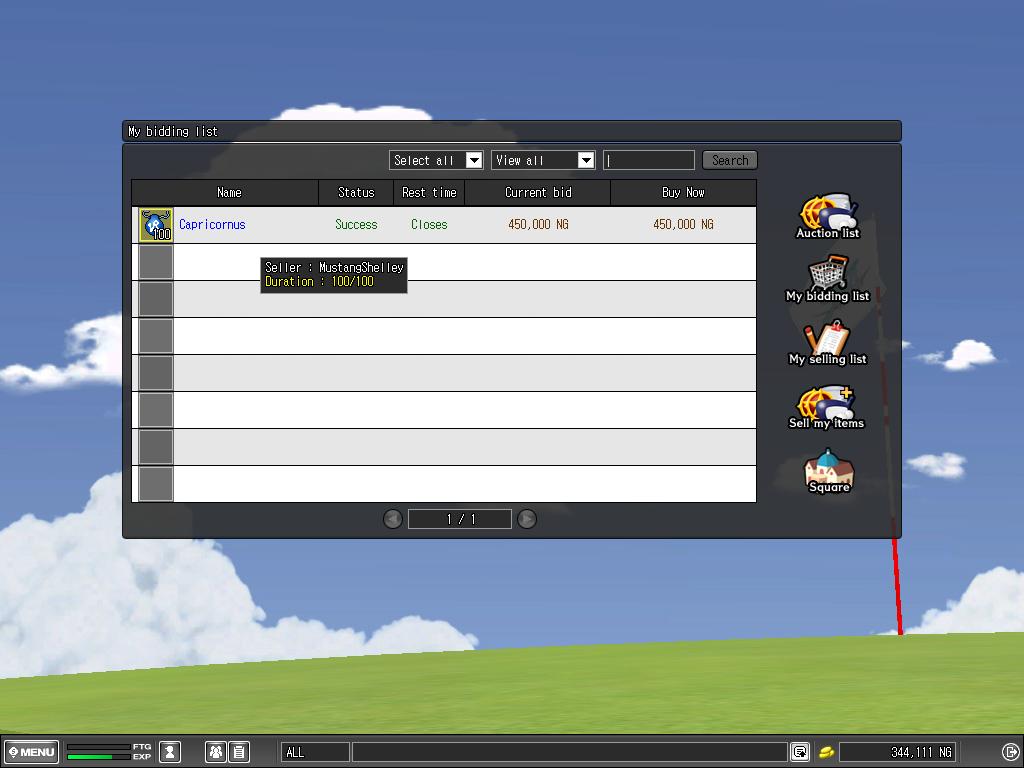The image size is (1024, 768).
Task: Click the Capricornus item name link
Action: coord(212,225)
